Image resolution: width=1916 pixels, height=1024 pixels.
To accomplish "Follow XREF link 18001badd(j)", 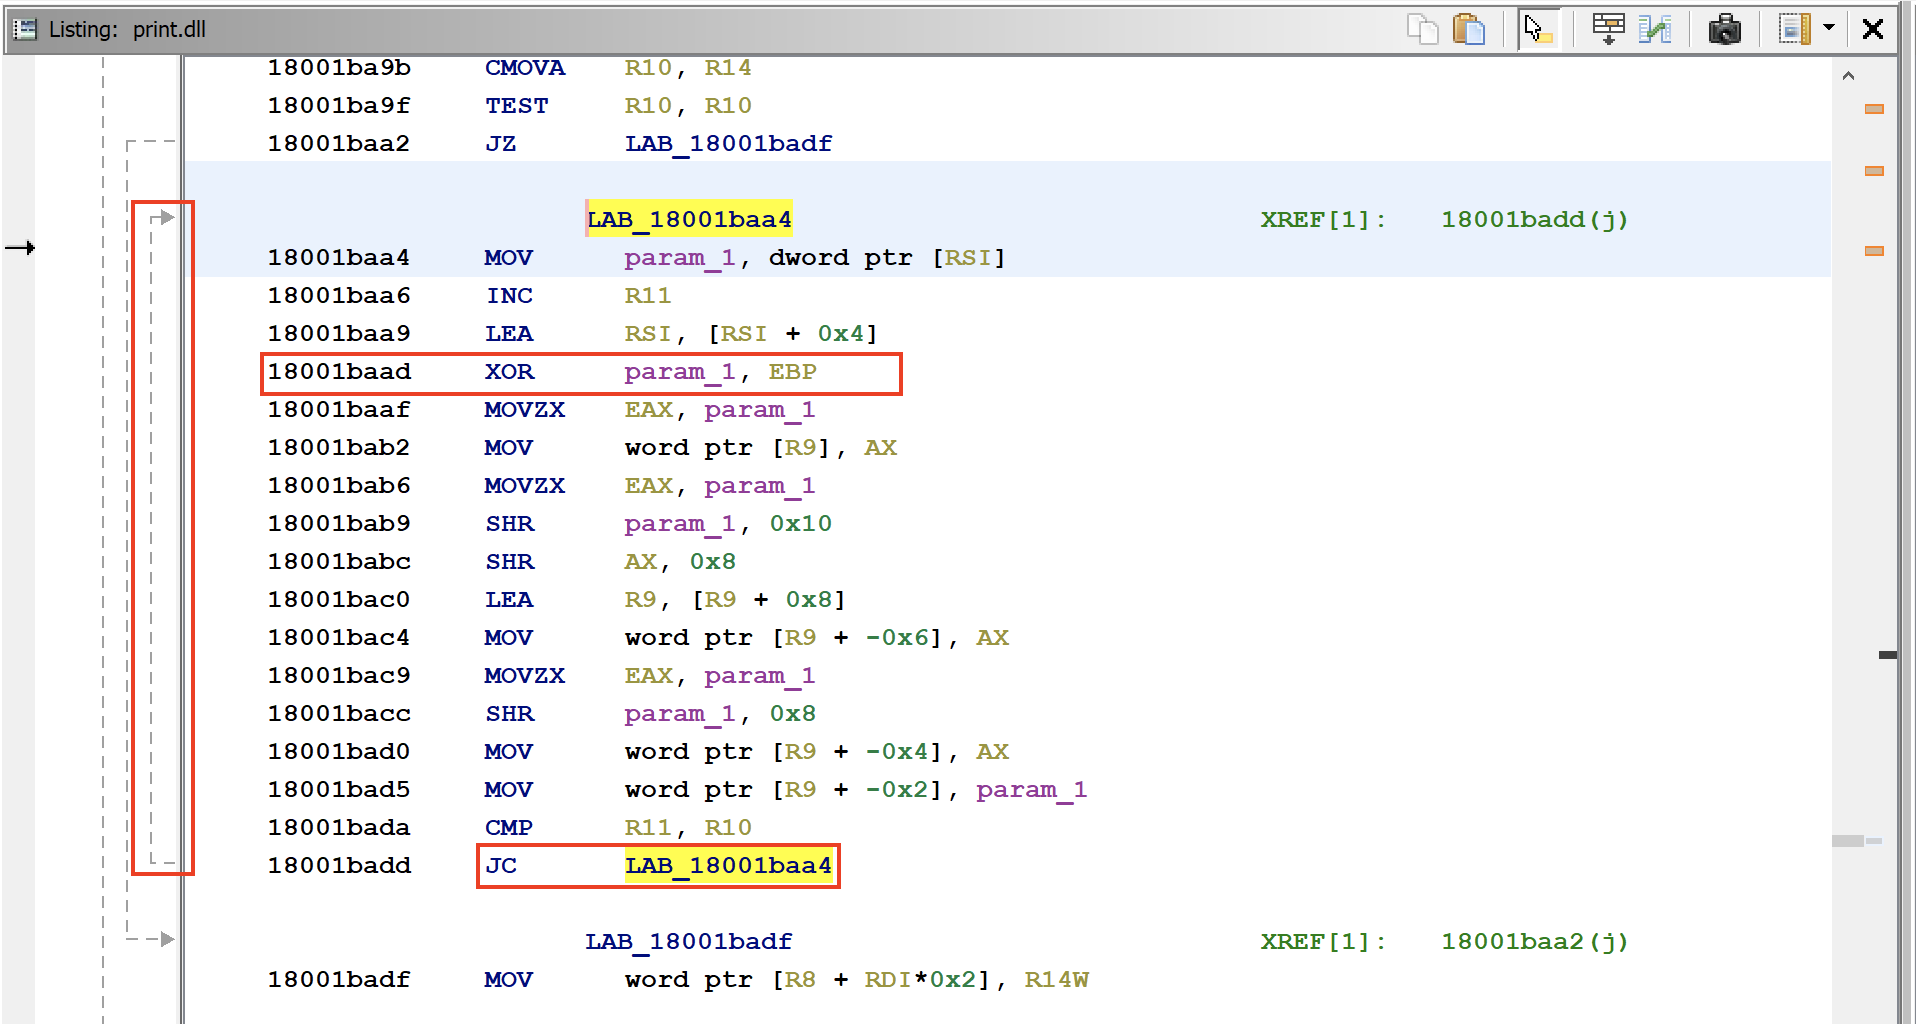I will tap(1534, 219).
